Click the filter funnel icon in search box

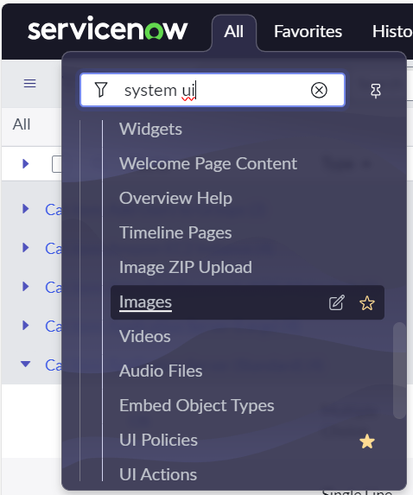pos(101,90)
